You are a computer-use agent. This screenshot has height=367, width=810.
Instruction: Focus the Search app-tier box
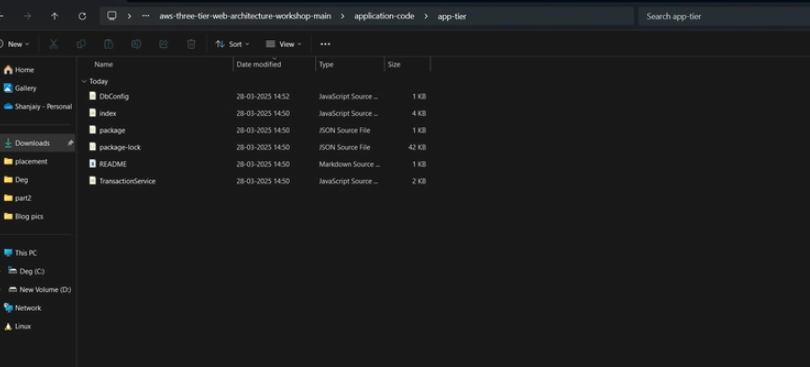[724, 16]
